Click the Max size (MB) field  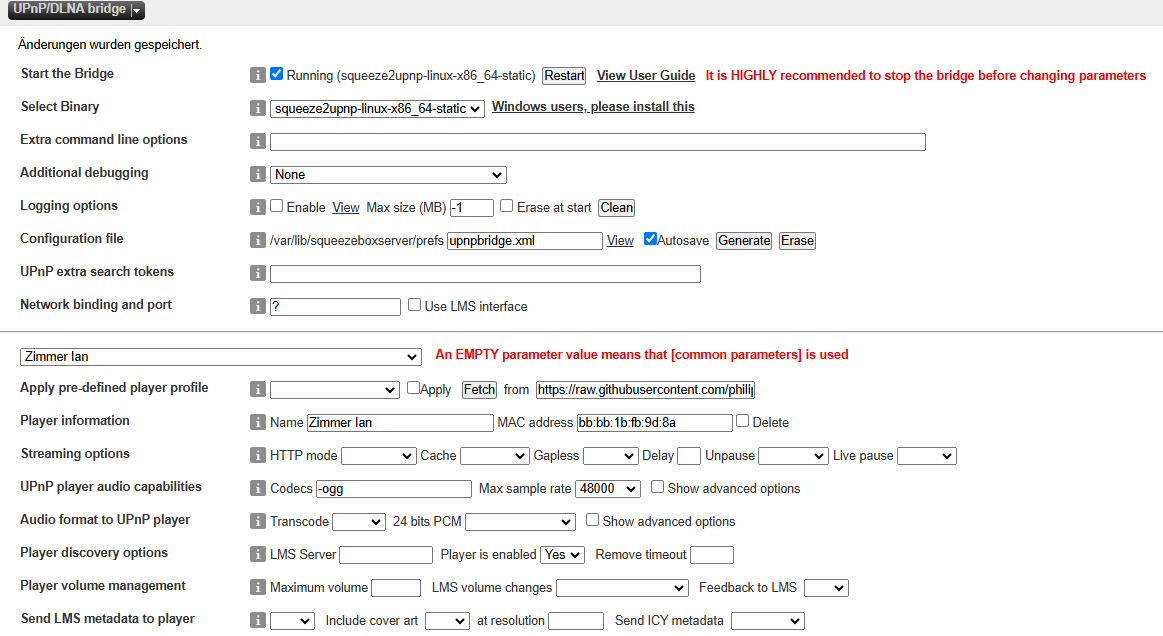pyautogui.click(x=472, y=208)
